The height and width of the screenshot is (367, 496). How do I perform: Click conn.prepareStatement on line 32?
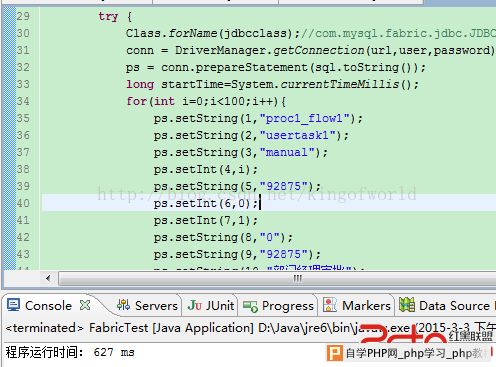coord(234,67)
